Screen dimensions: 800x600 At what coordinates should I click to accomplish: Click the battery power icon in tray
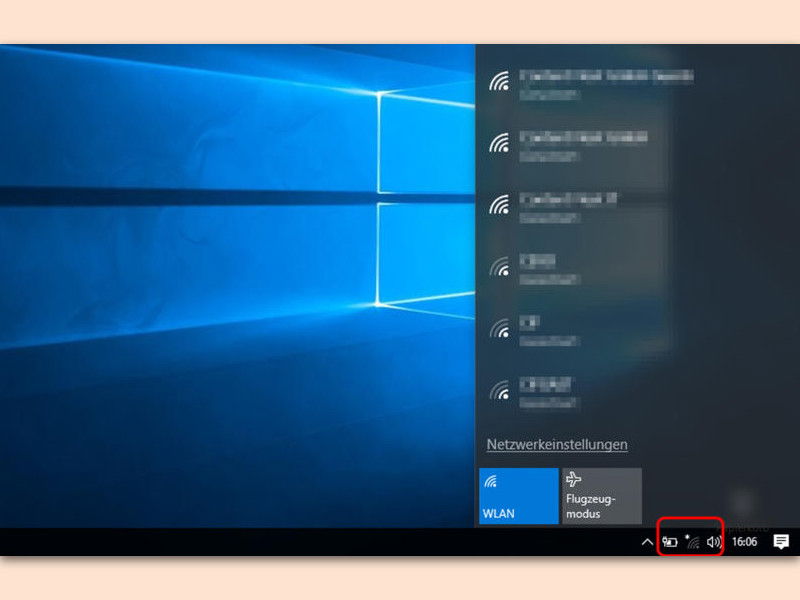click(x=669, y=542)
